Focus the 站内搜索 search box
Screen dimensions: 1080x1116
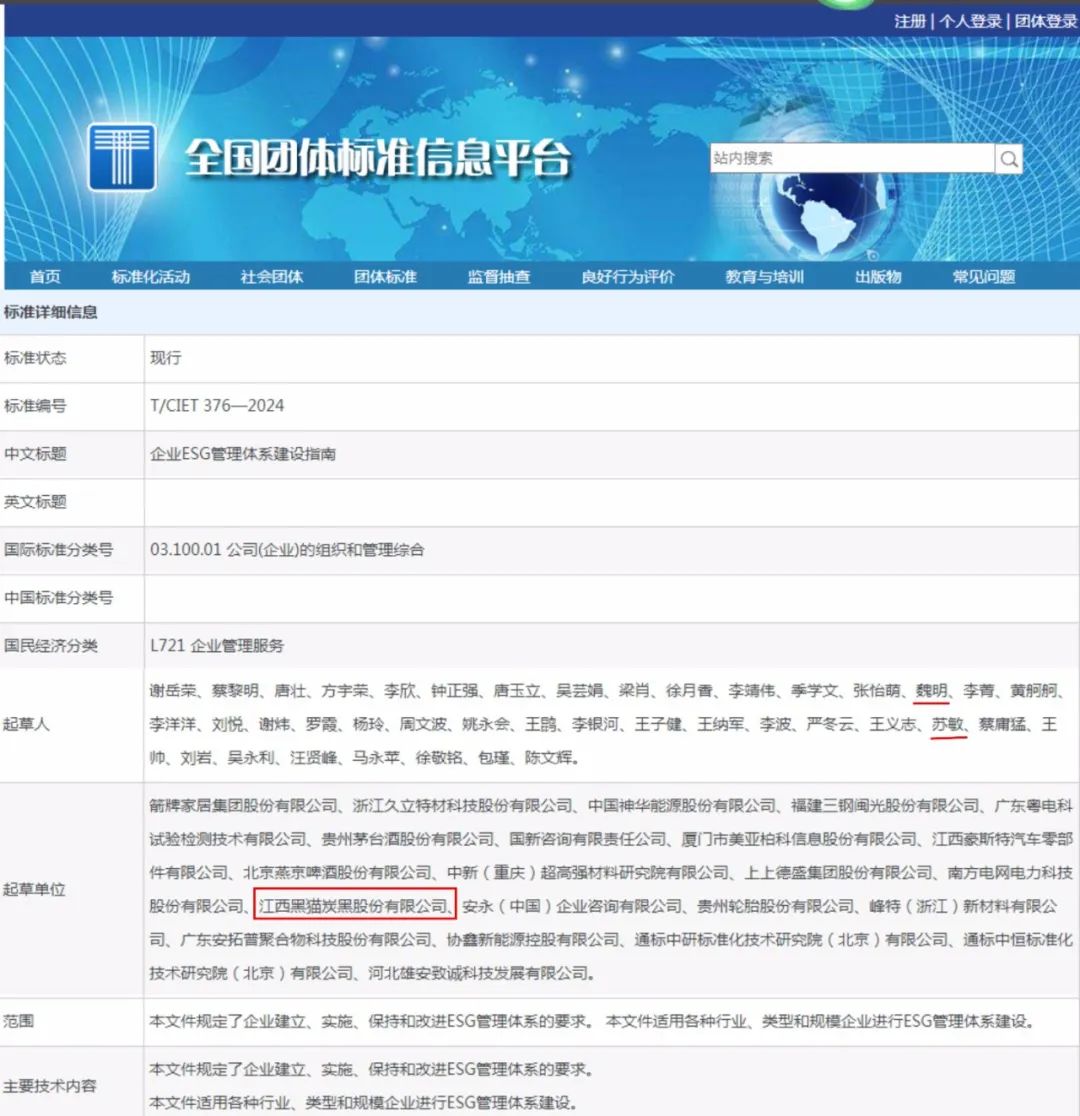point(851,158)
